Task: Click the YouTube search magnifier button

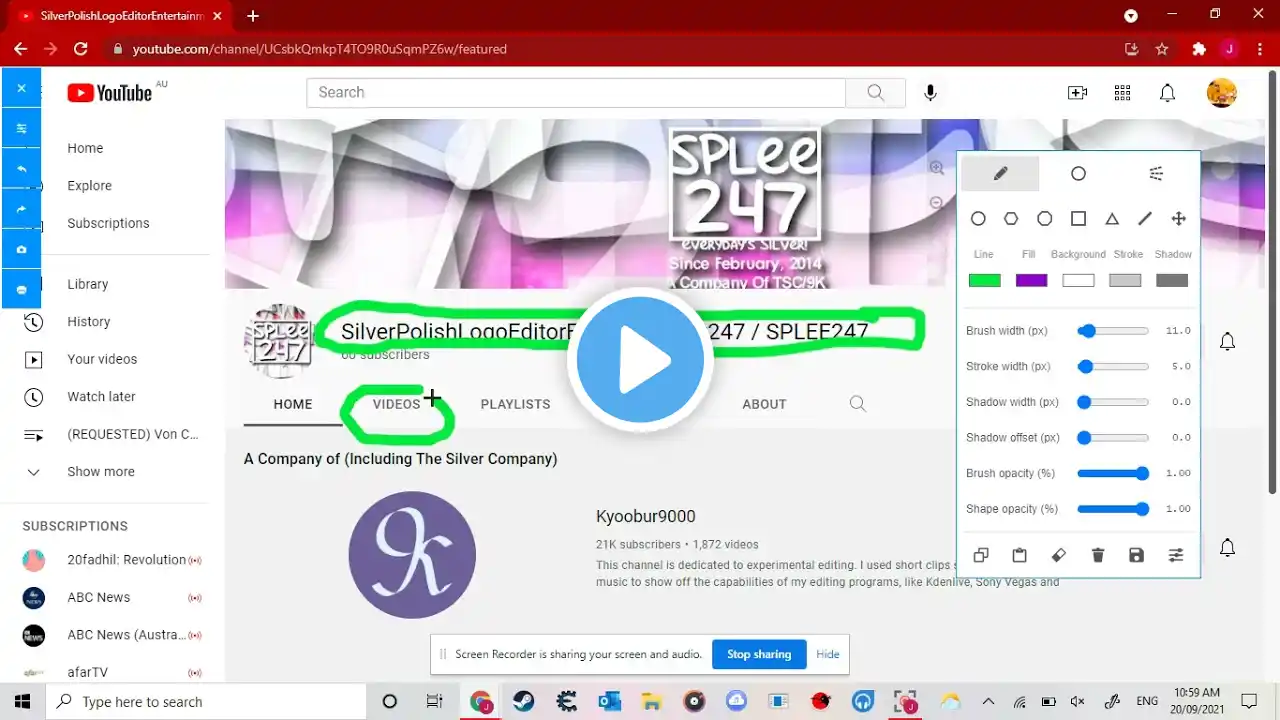Action: tap(875, 93)
